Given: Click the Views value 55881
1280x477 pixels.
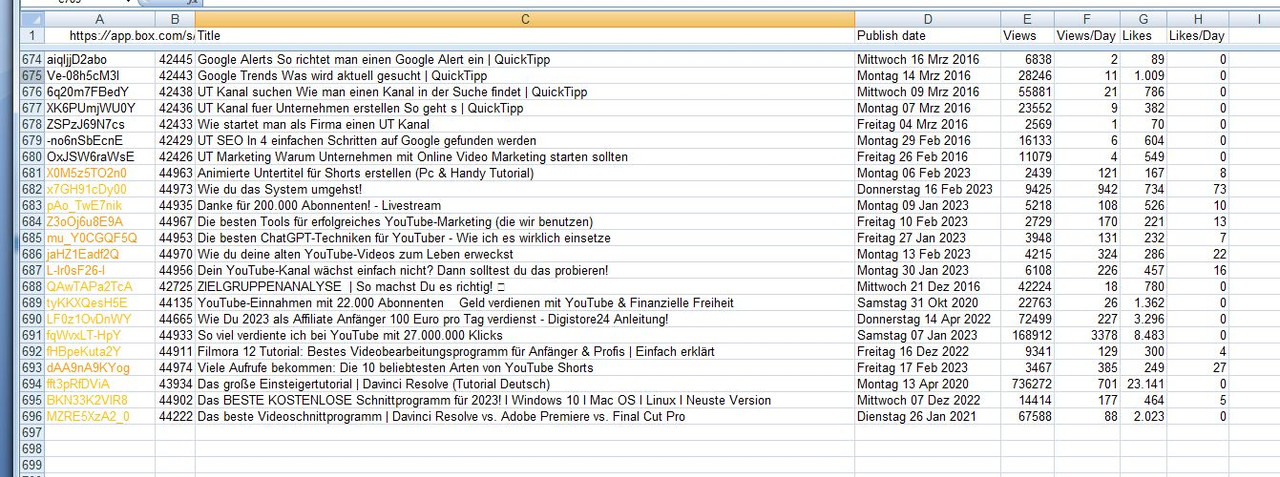Looking at the screenshot, I should tap(1035, 92).
